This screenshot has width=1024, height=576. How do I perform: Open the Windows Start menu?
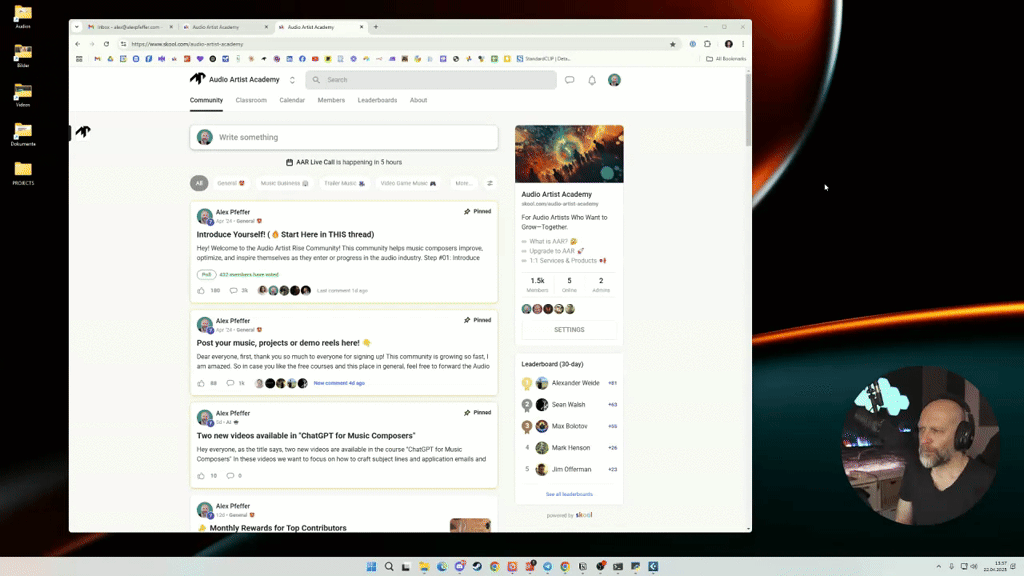pyautogui.click(x=371, y=566)
